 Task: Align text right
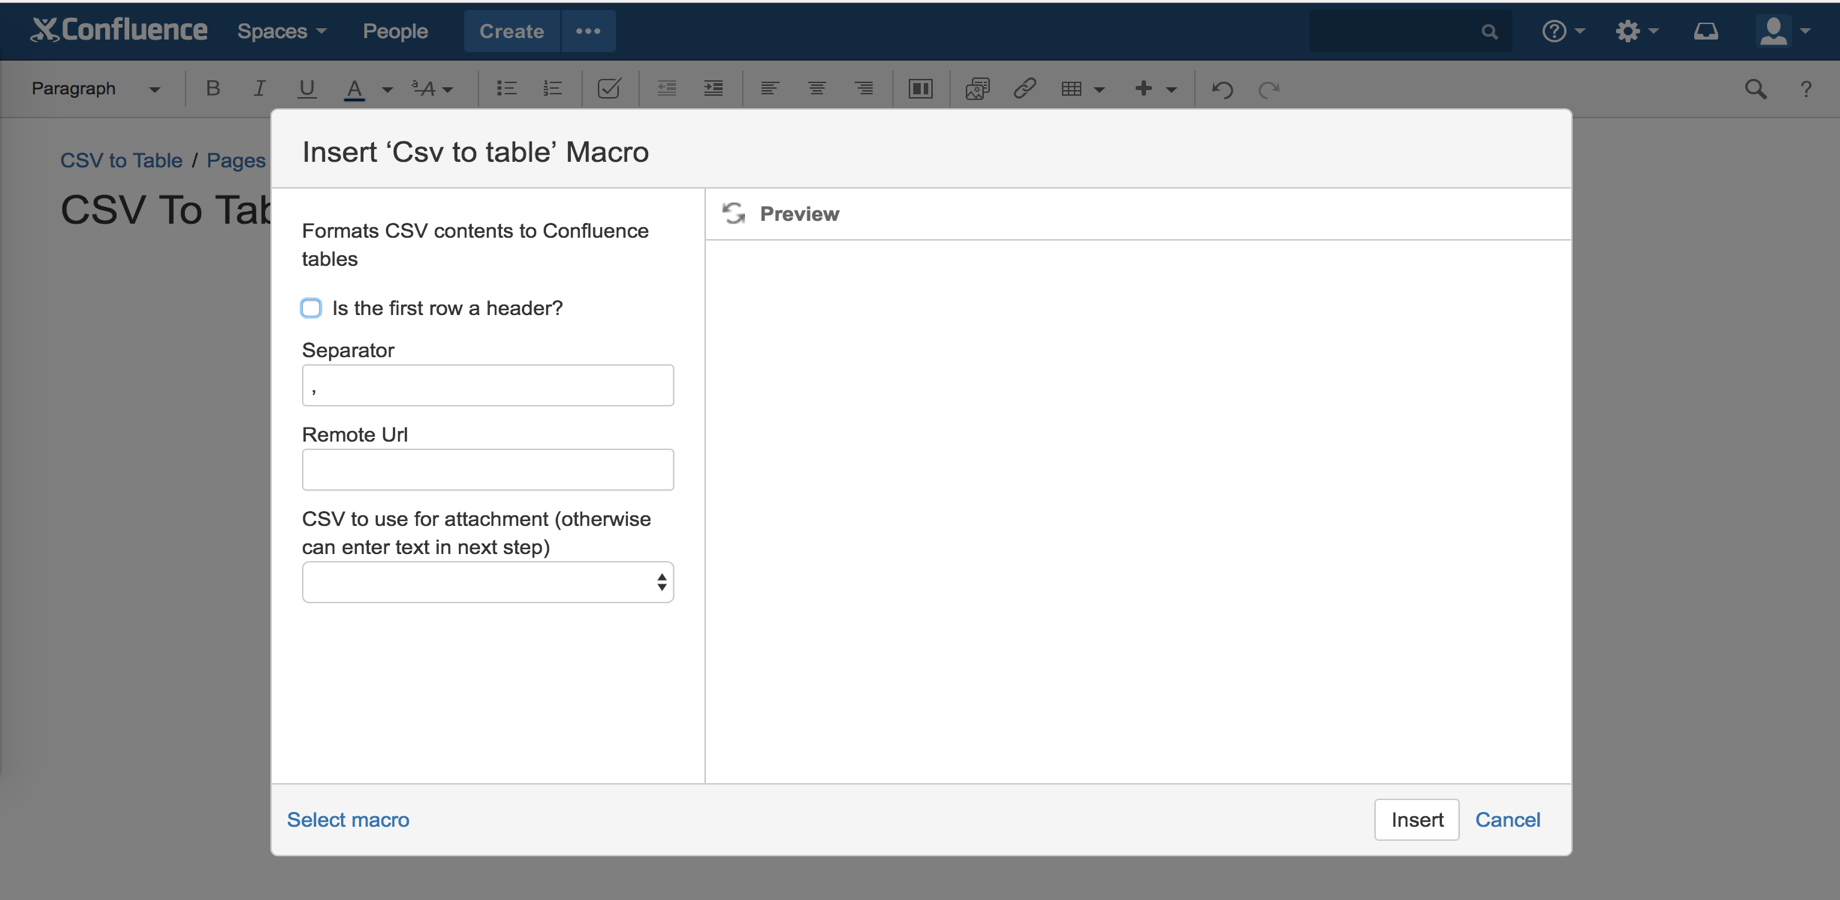pos(863,88)
